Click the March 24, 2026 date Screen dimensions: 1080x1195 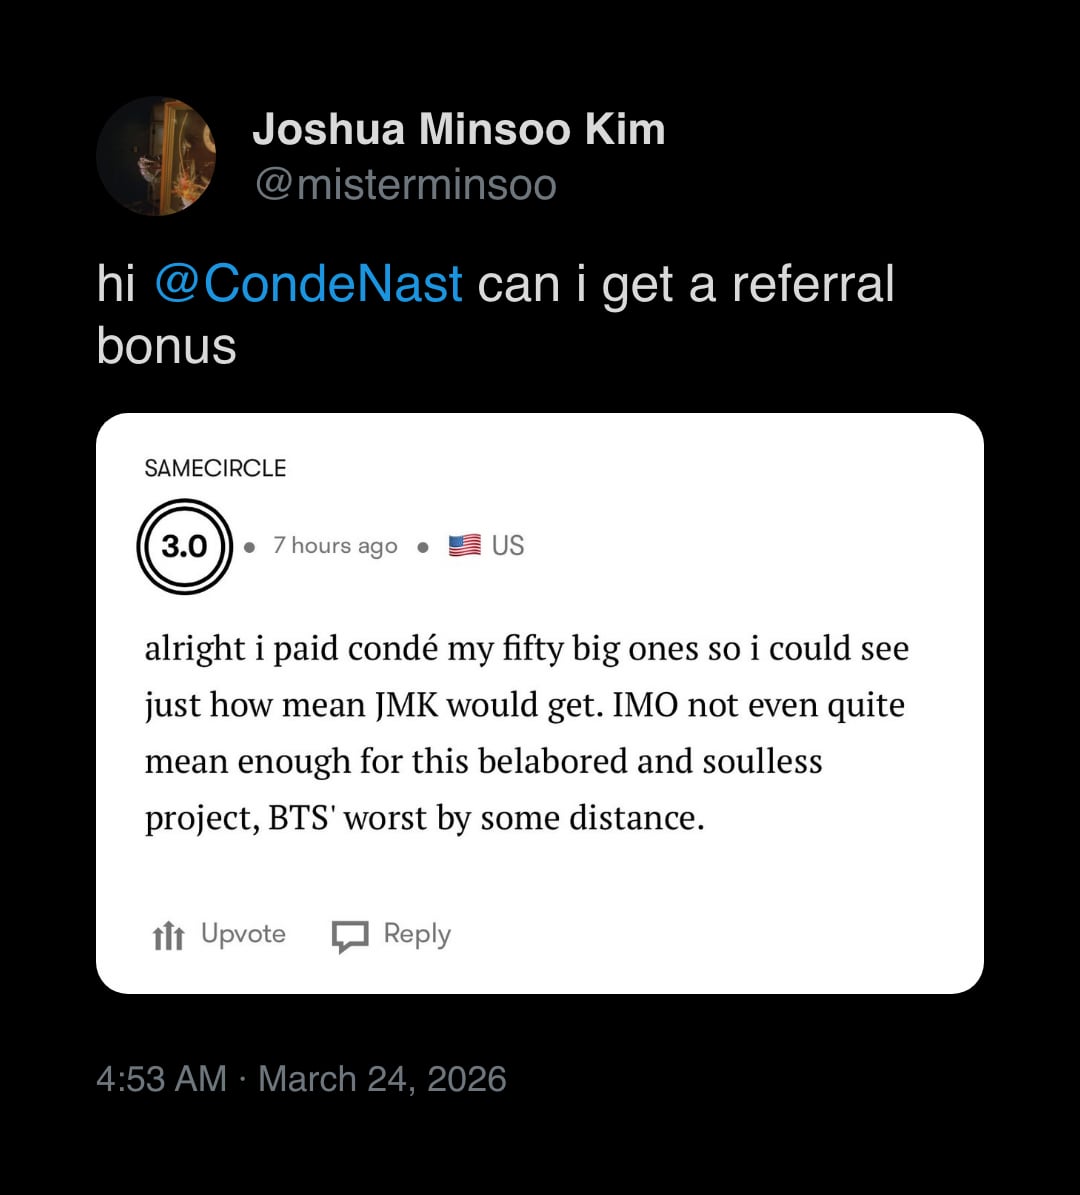pyautogui.click(x=382, y=1079)
